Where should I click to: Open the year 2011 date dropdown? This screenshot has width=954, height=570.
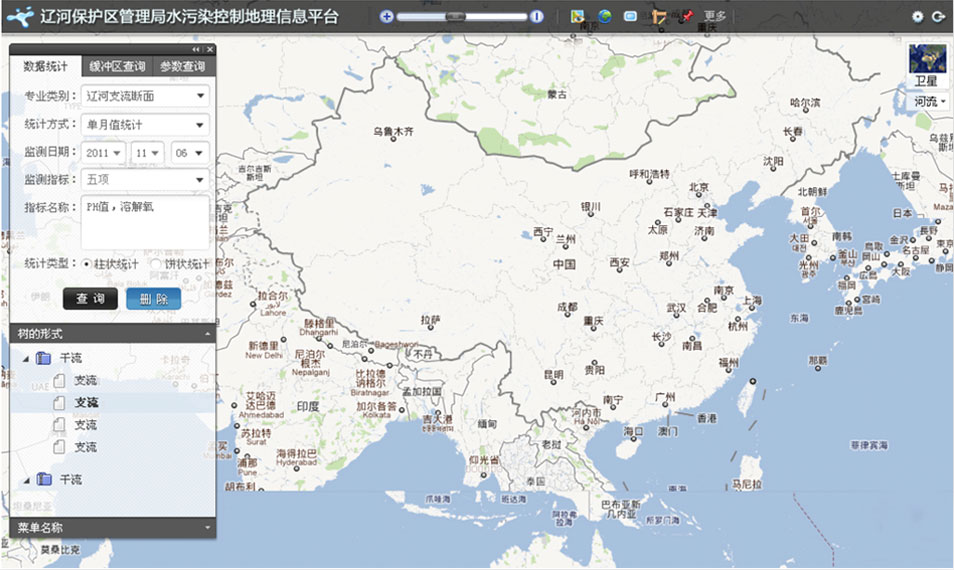click(x=104, y=152)
